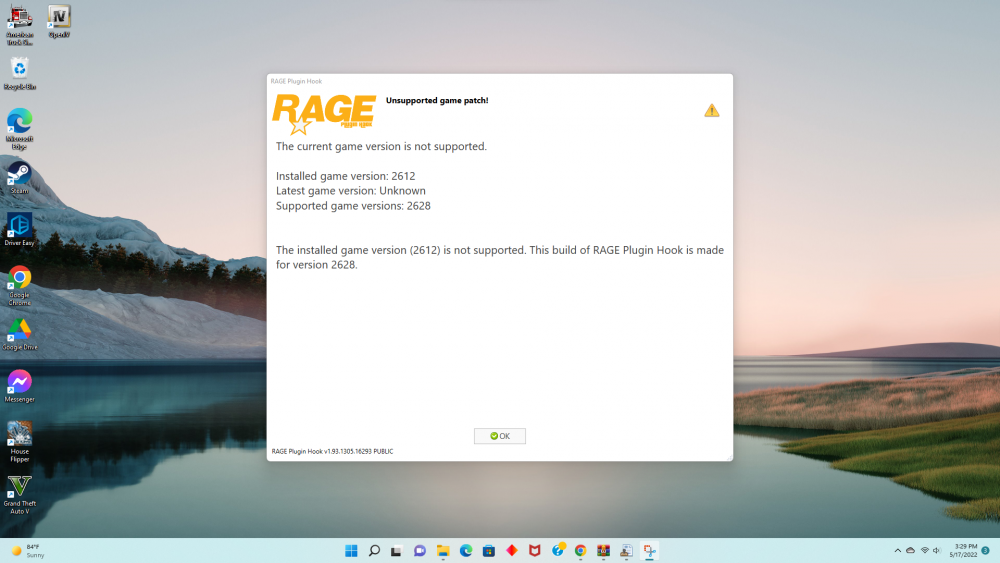Open WinRAR from the taskbar
This screenshot has height=563, width=1000.
pos(603,551)
